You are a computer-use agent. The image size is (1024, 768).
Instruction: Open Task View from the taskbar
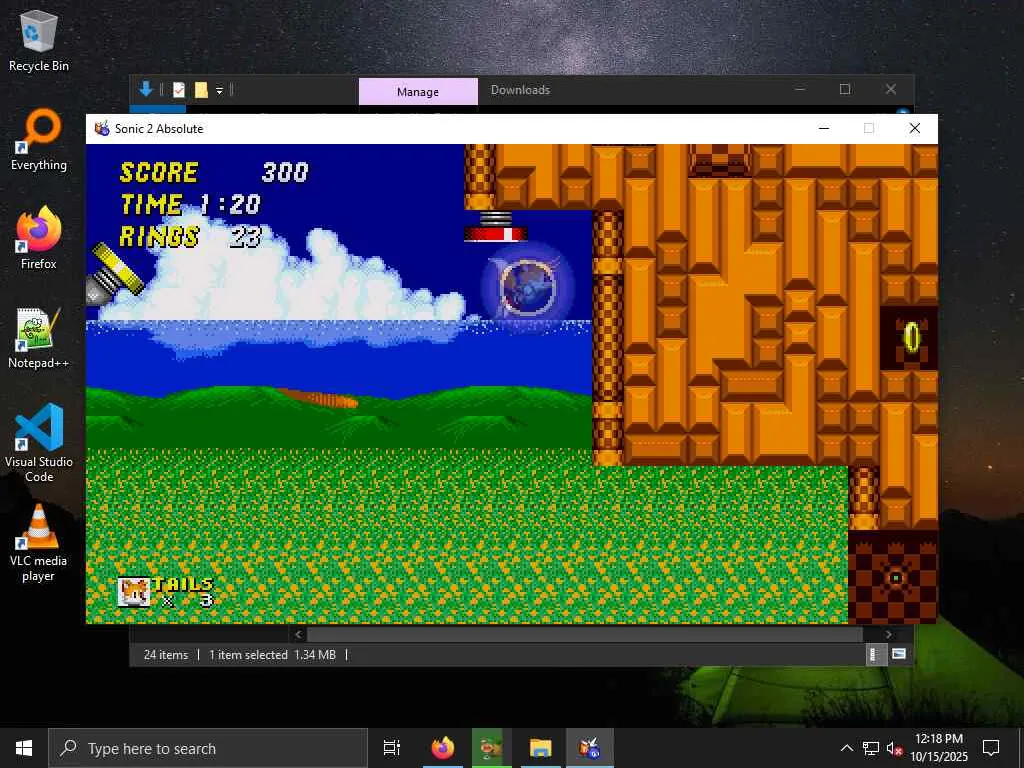coord(392,748)
